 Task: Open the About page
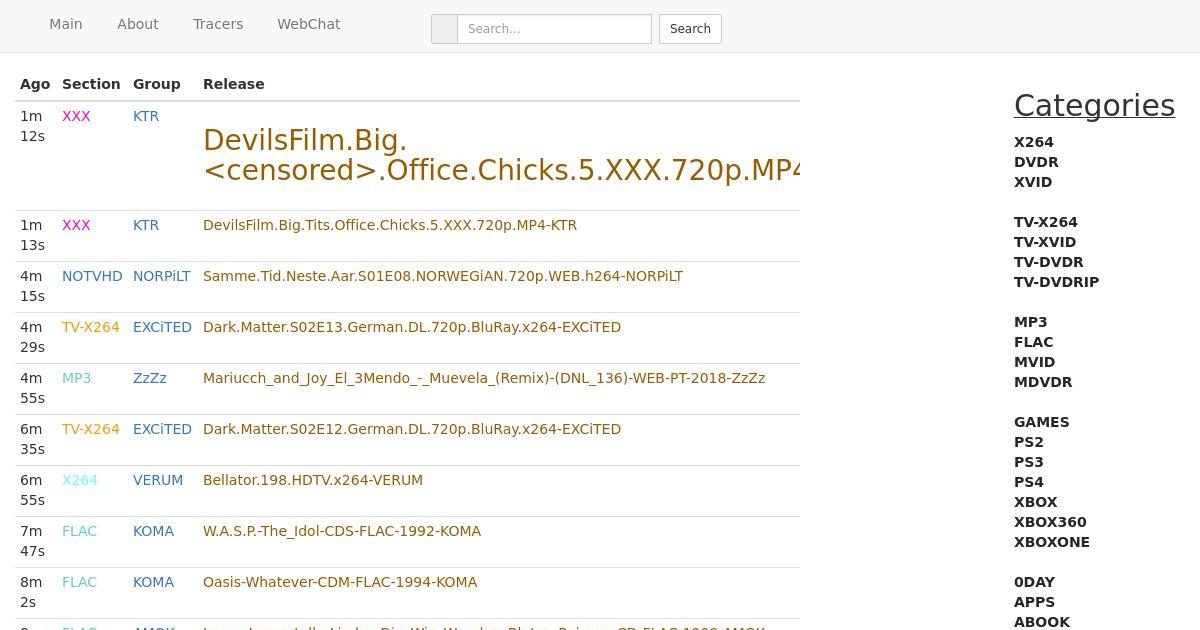(138, 24)
